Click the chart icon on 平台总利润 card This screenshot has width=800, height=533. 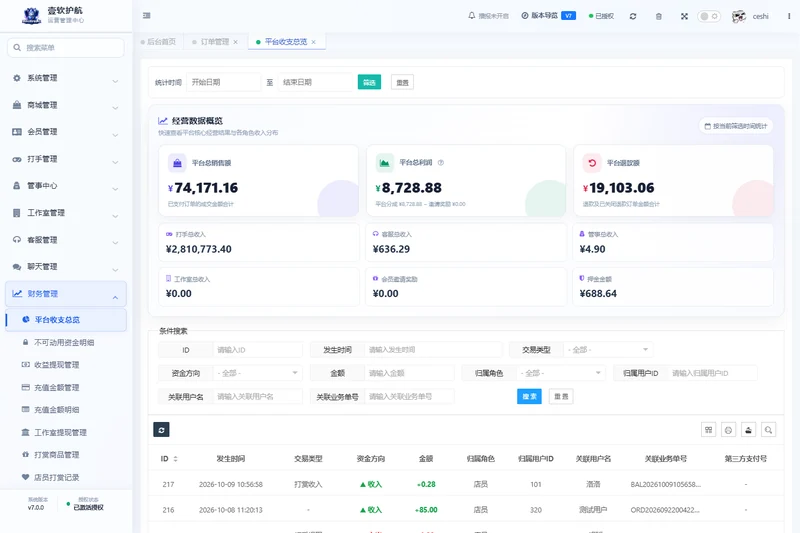[x=385, y=163]
